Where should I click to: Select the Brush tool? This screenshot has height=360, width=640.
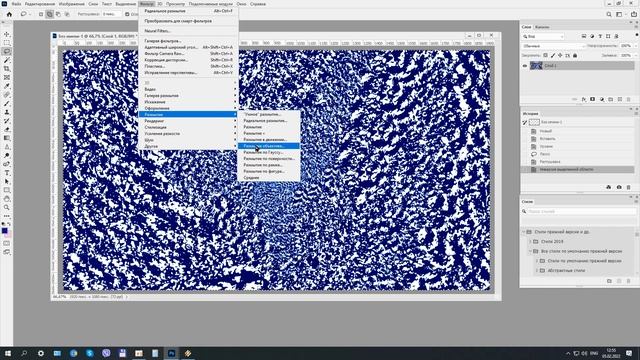7,103
